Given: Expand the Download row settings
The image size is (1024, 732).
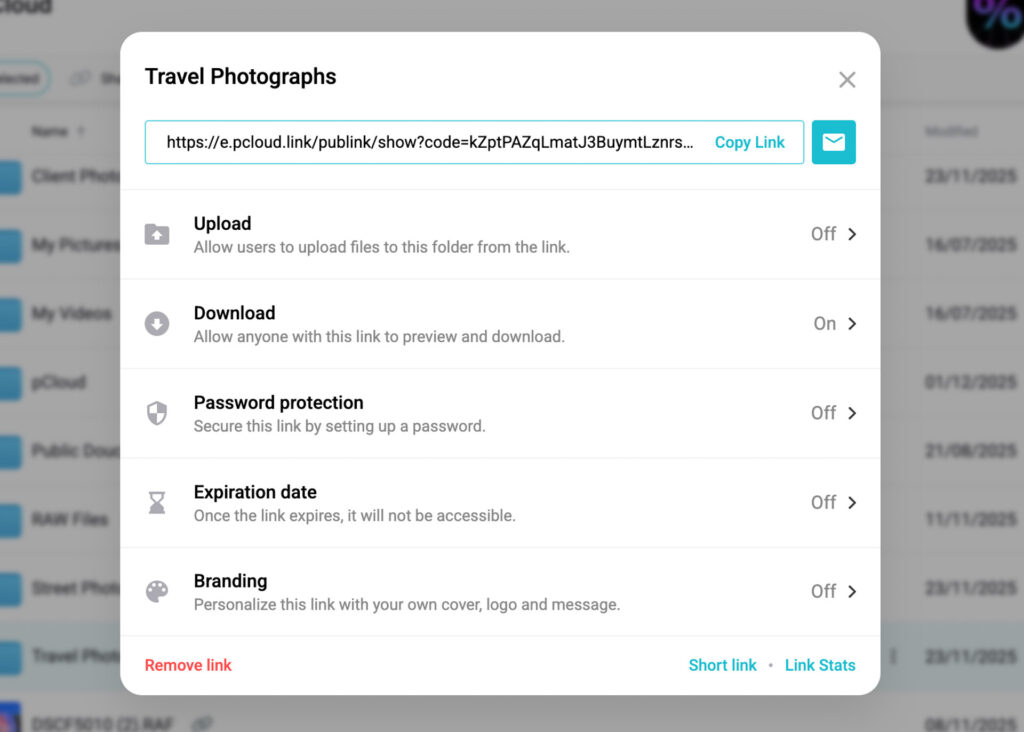Looking at the screenshot, I should pos(852,323).
